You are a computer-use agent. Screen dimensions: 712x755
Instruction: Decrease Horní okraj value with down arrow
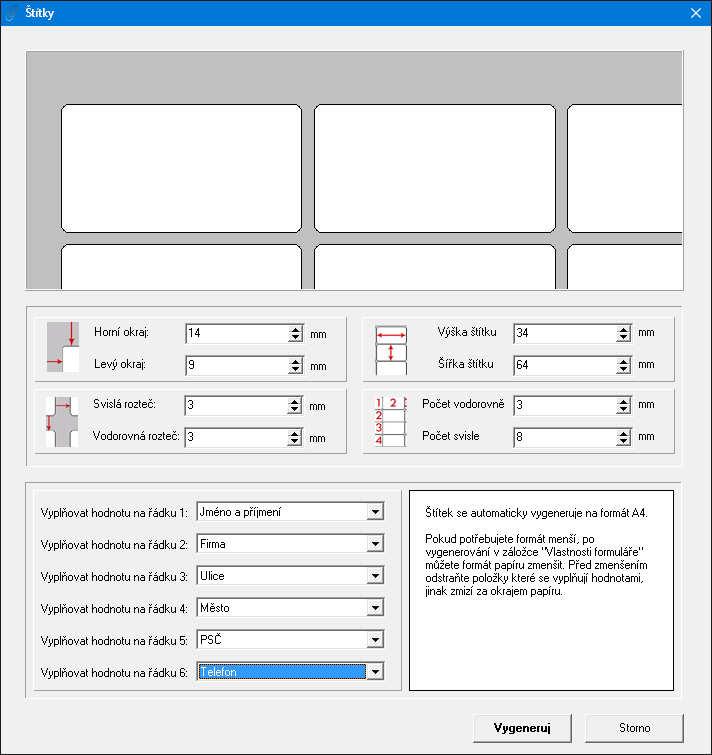(295, 338)
